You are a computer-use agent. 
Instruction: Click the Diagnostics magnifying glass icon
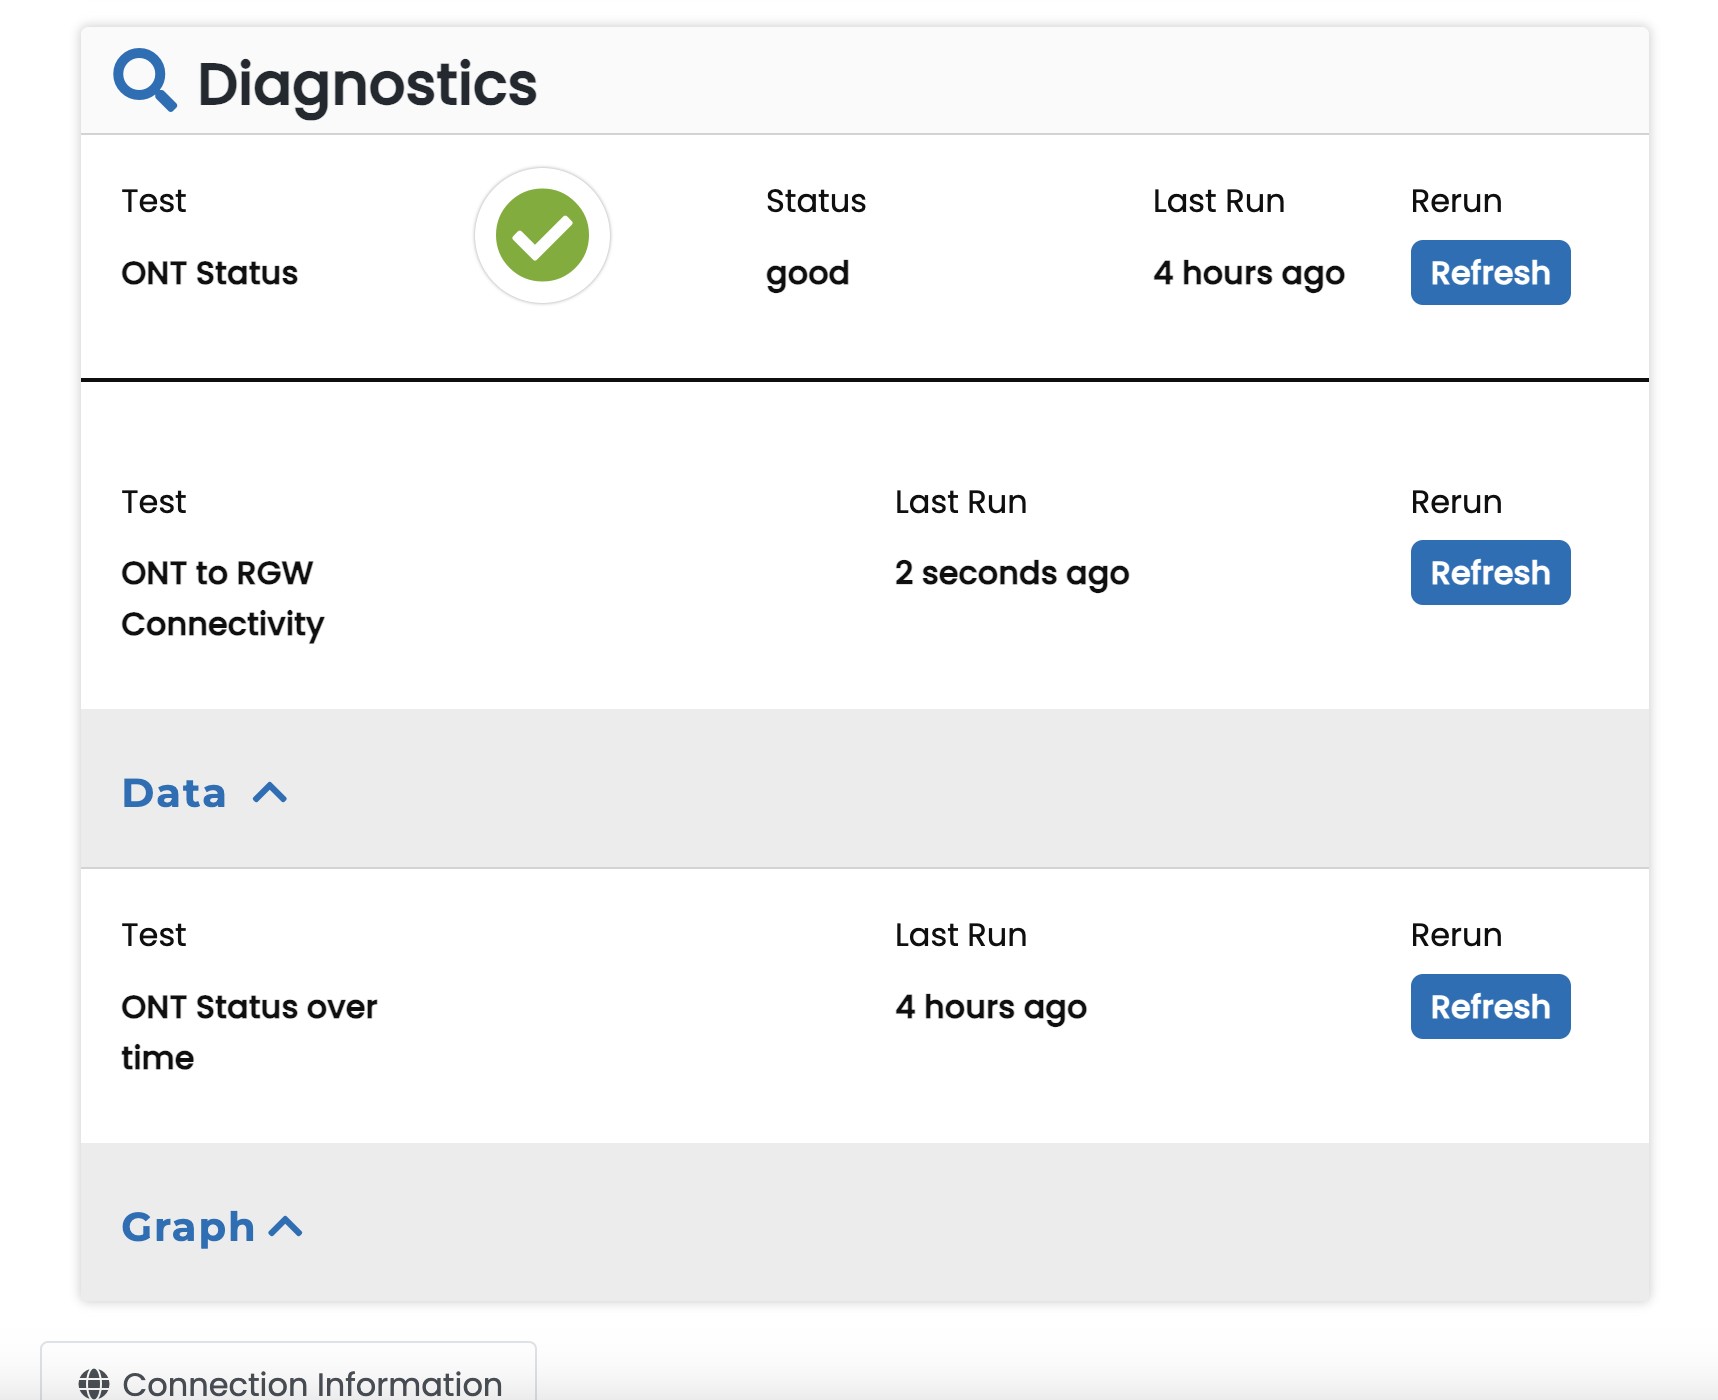point(144,80)
